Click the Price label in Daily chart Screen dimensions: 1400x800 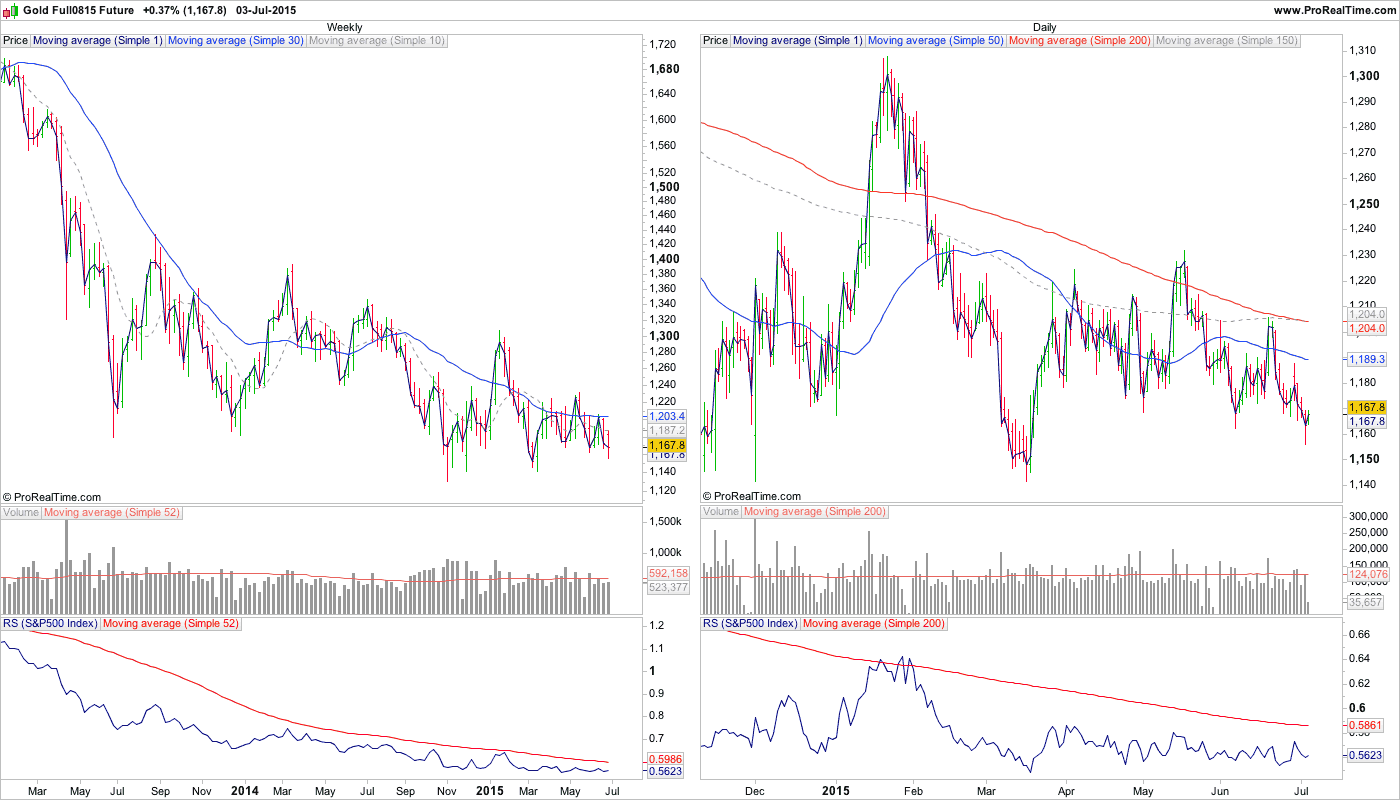click(x=715, y=41)
